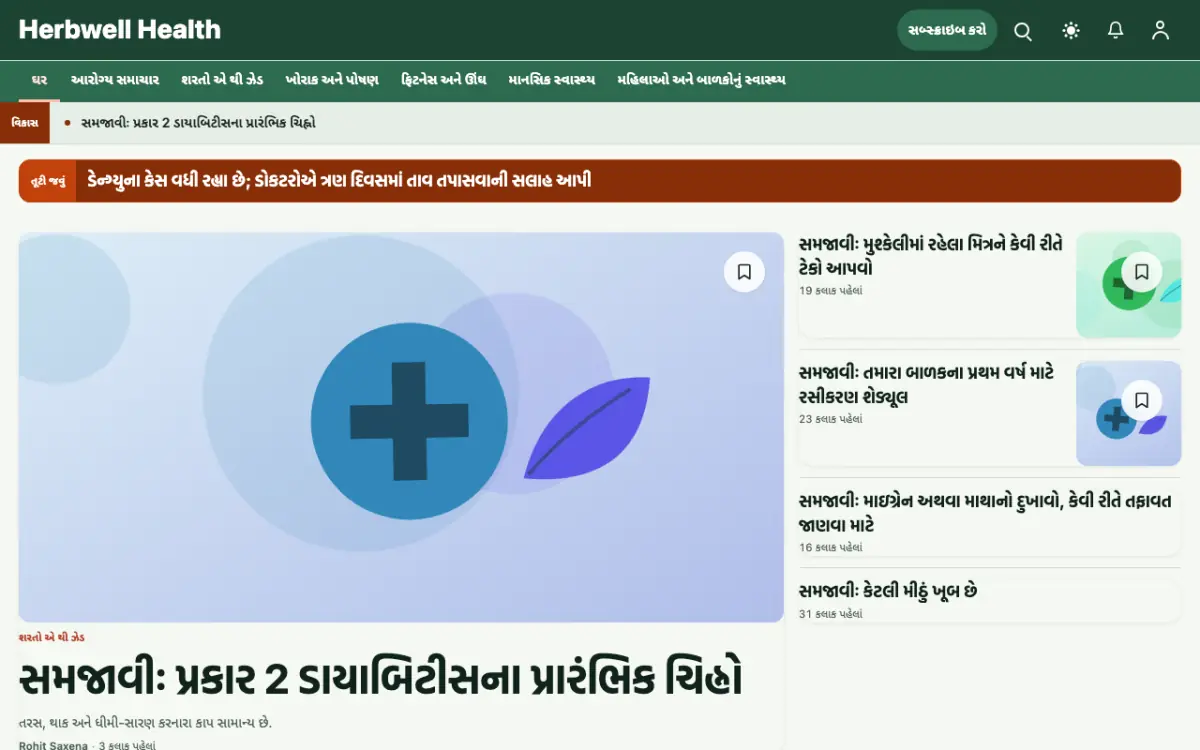The image size is (1200, 750).
Task: Bookmark the article about supporting a friend
Action: [1142, 271]
